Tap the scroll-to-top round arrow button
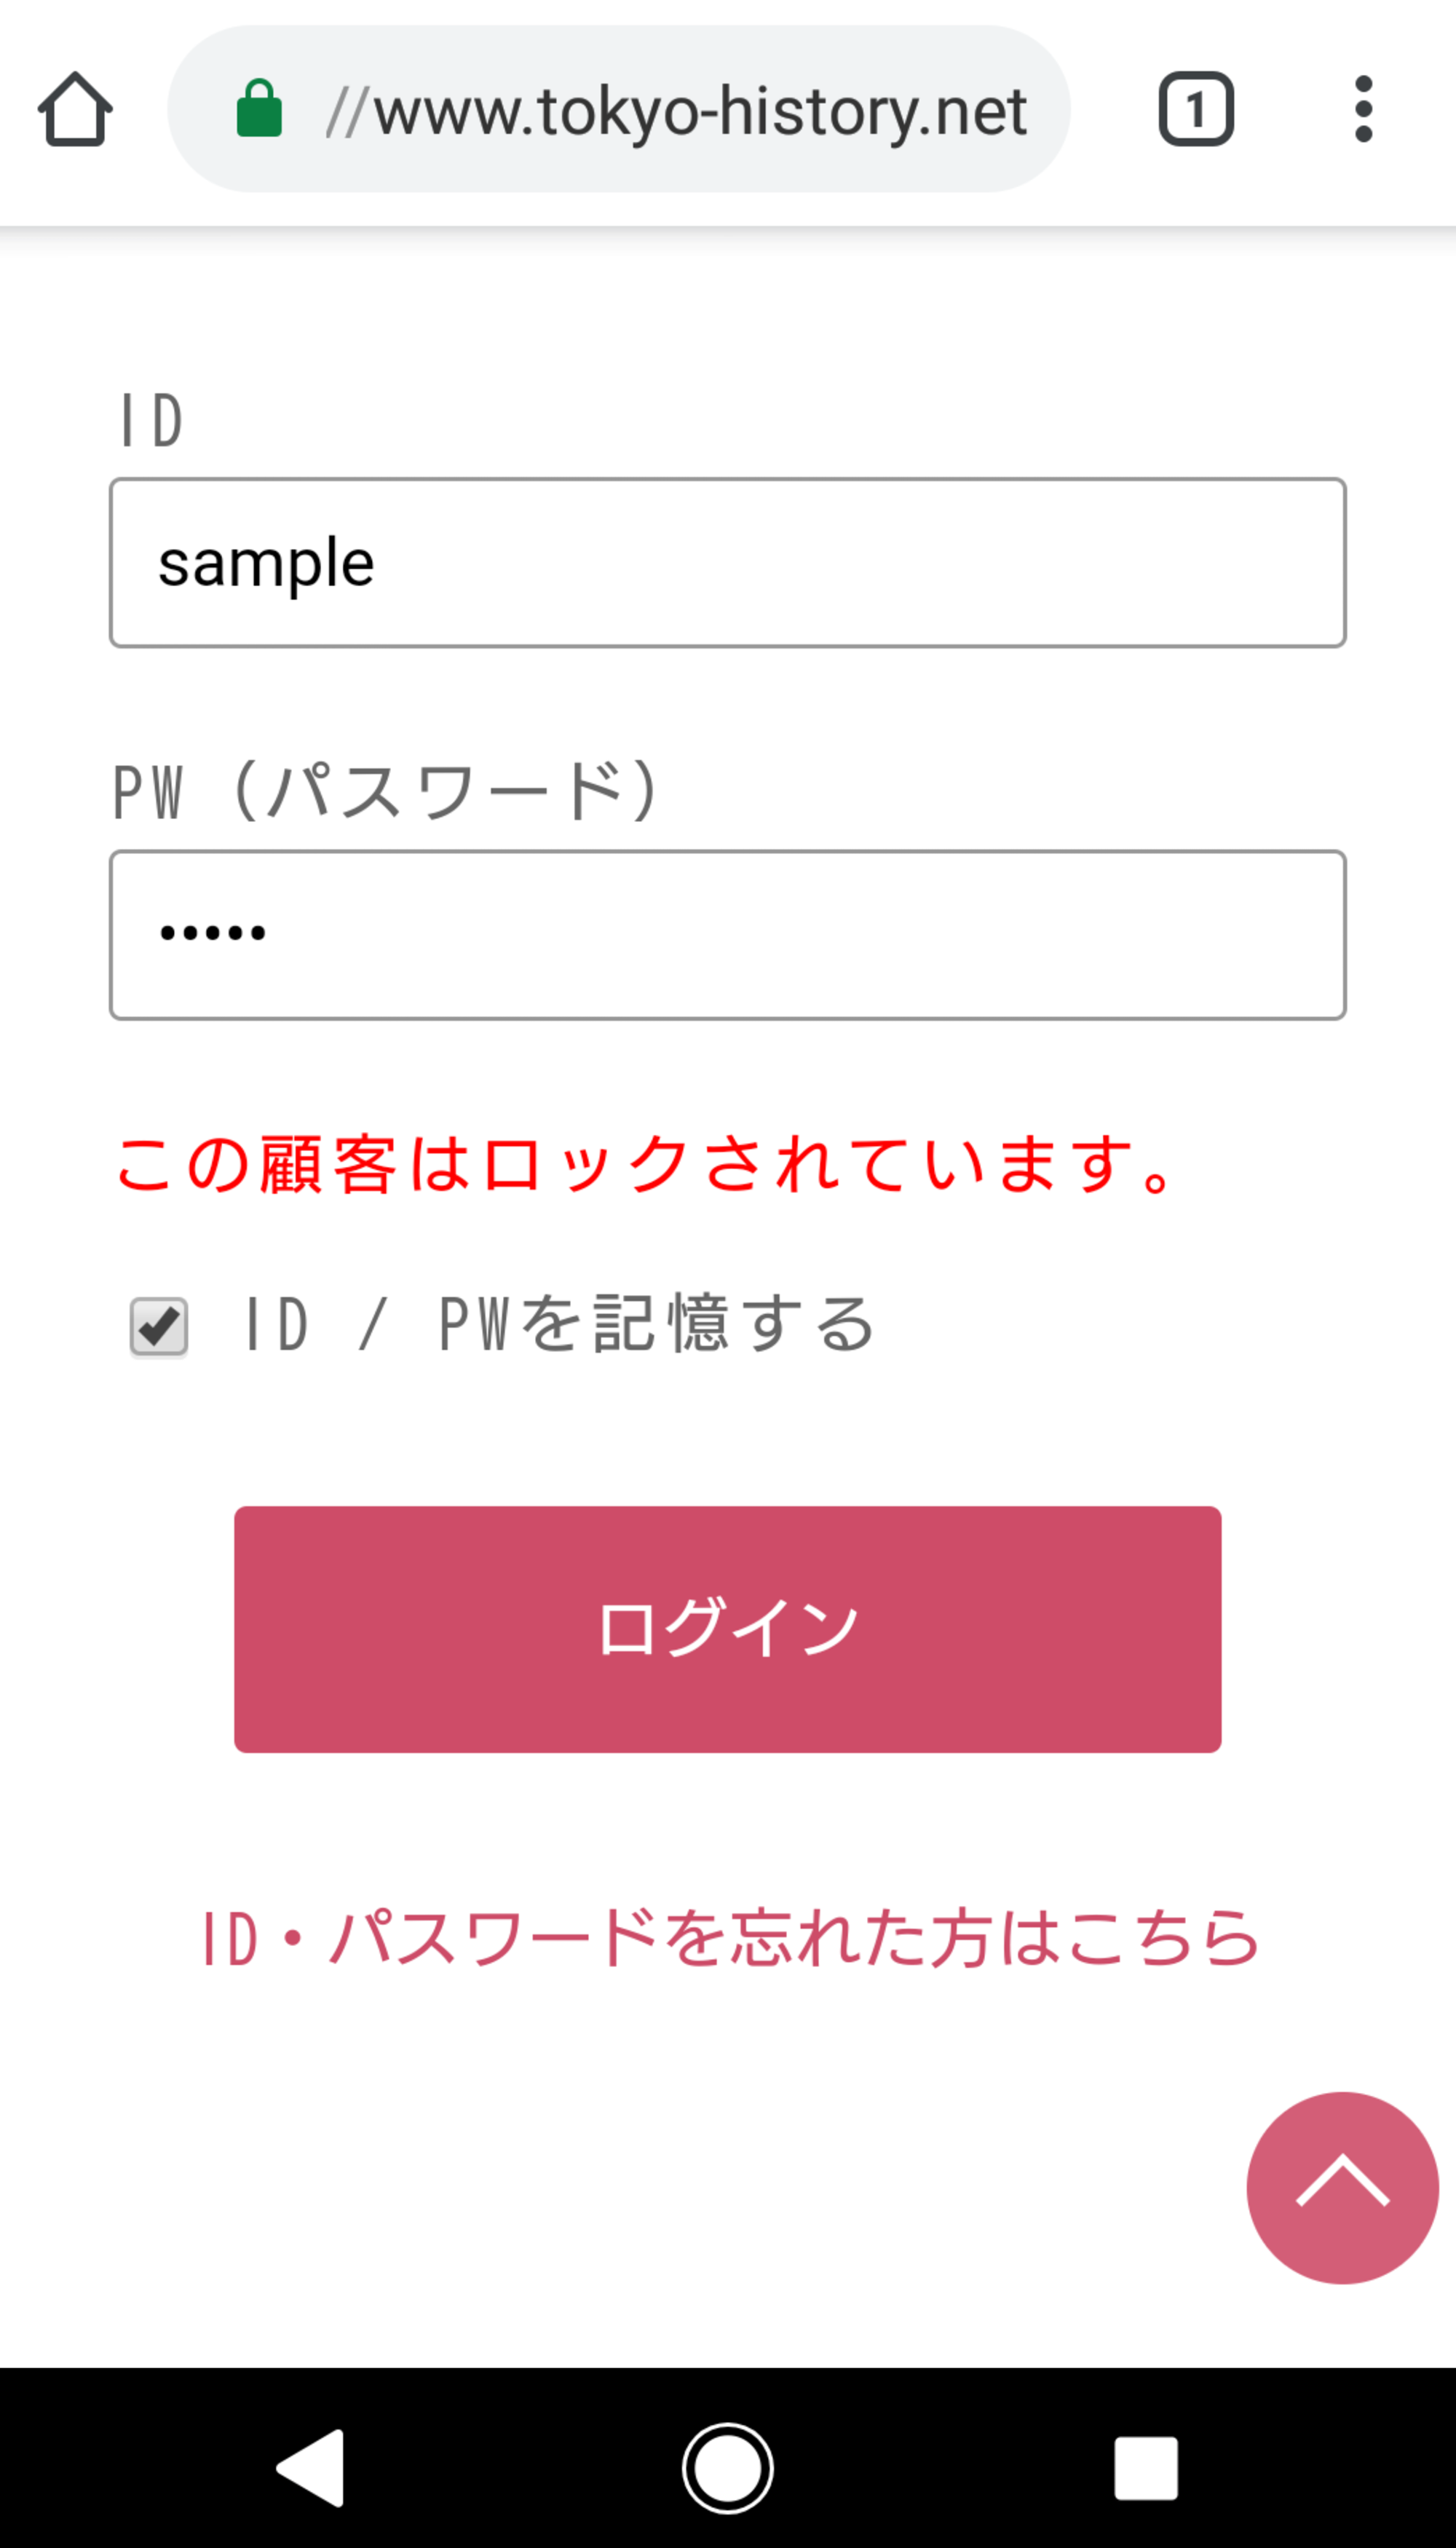 click(1341, 2187)
